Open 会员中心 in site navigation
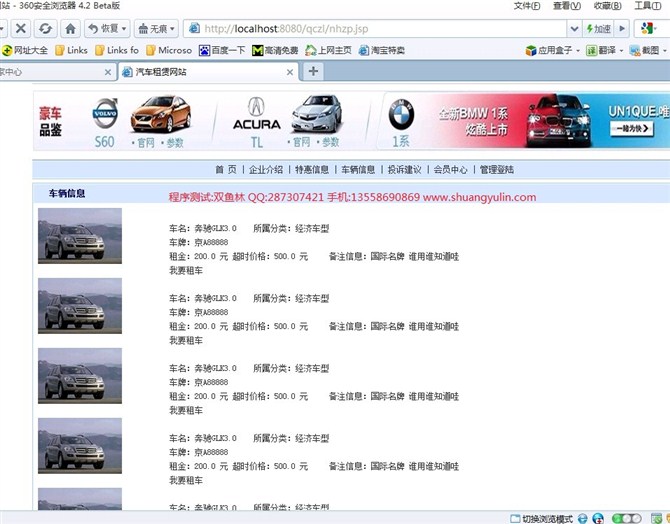Screen dimensions: 670x524 (x=450, y=170)
